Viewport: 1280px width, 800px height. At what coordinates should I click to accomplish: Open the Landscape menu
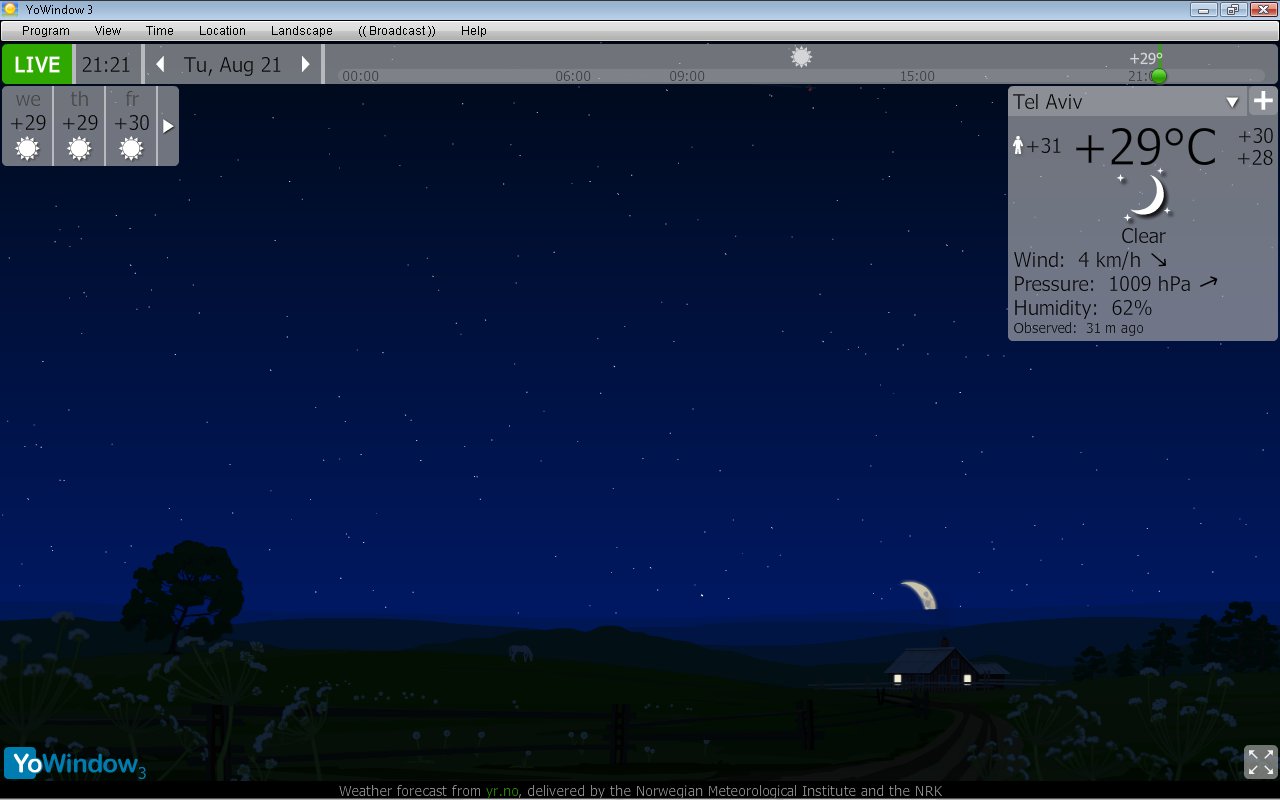301,31
